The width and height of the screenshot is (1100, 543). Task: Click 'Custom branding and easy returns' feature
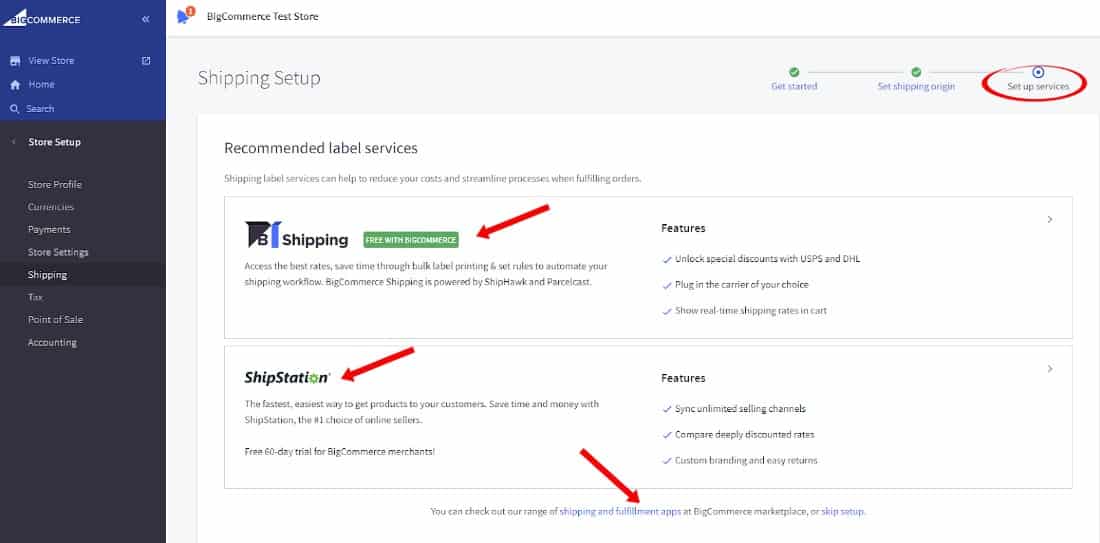(x=746, y=461)
